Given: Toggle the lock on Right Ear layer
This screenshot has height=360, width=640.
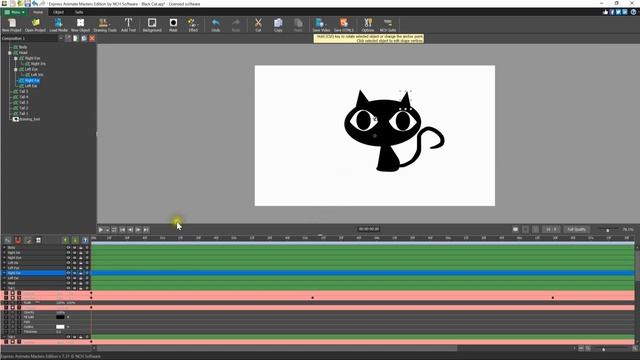Looking at the screenshot, I should click(81, 273).
